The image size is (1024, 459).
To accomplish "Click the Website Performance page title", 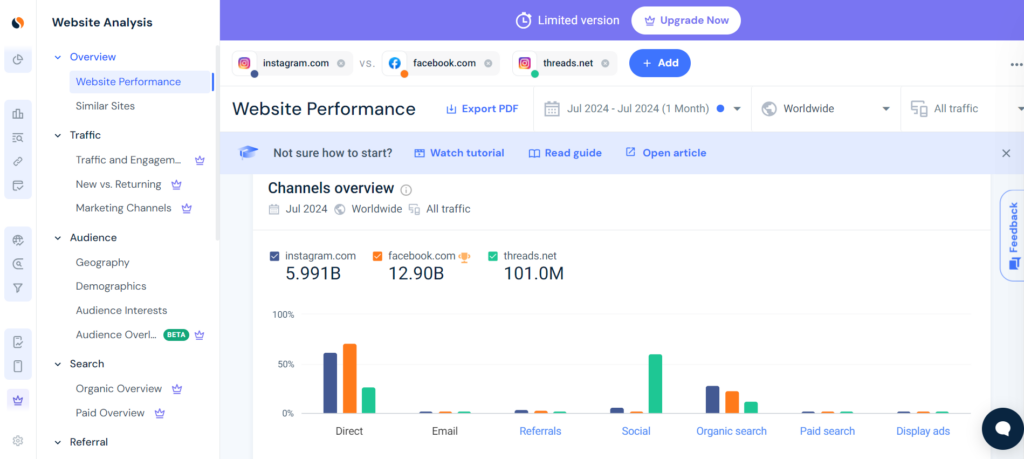I will coord(324,109).
